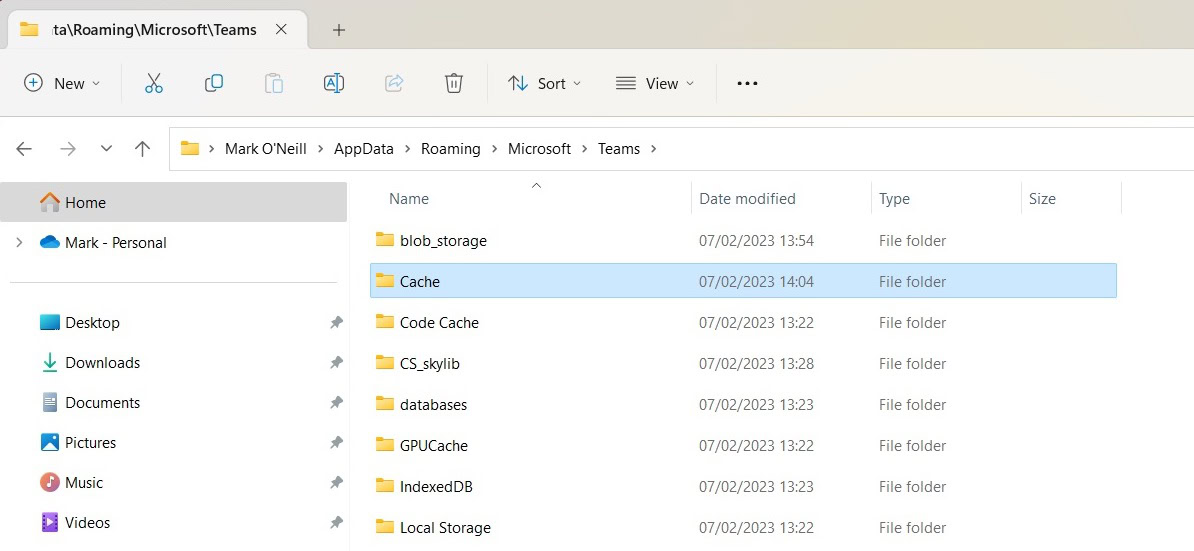The height and width of the screenshot is (551, 1194).
Task: Sort by Date modified column header
Action: click(x=747, y=199)
